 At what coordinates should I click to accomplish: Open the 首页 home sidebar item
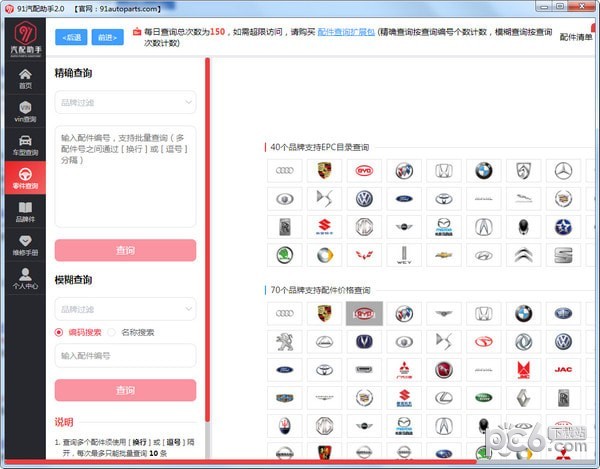tap(25, 78)
